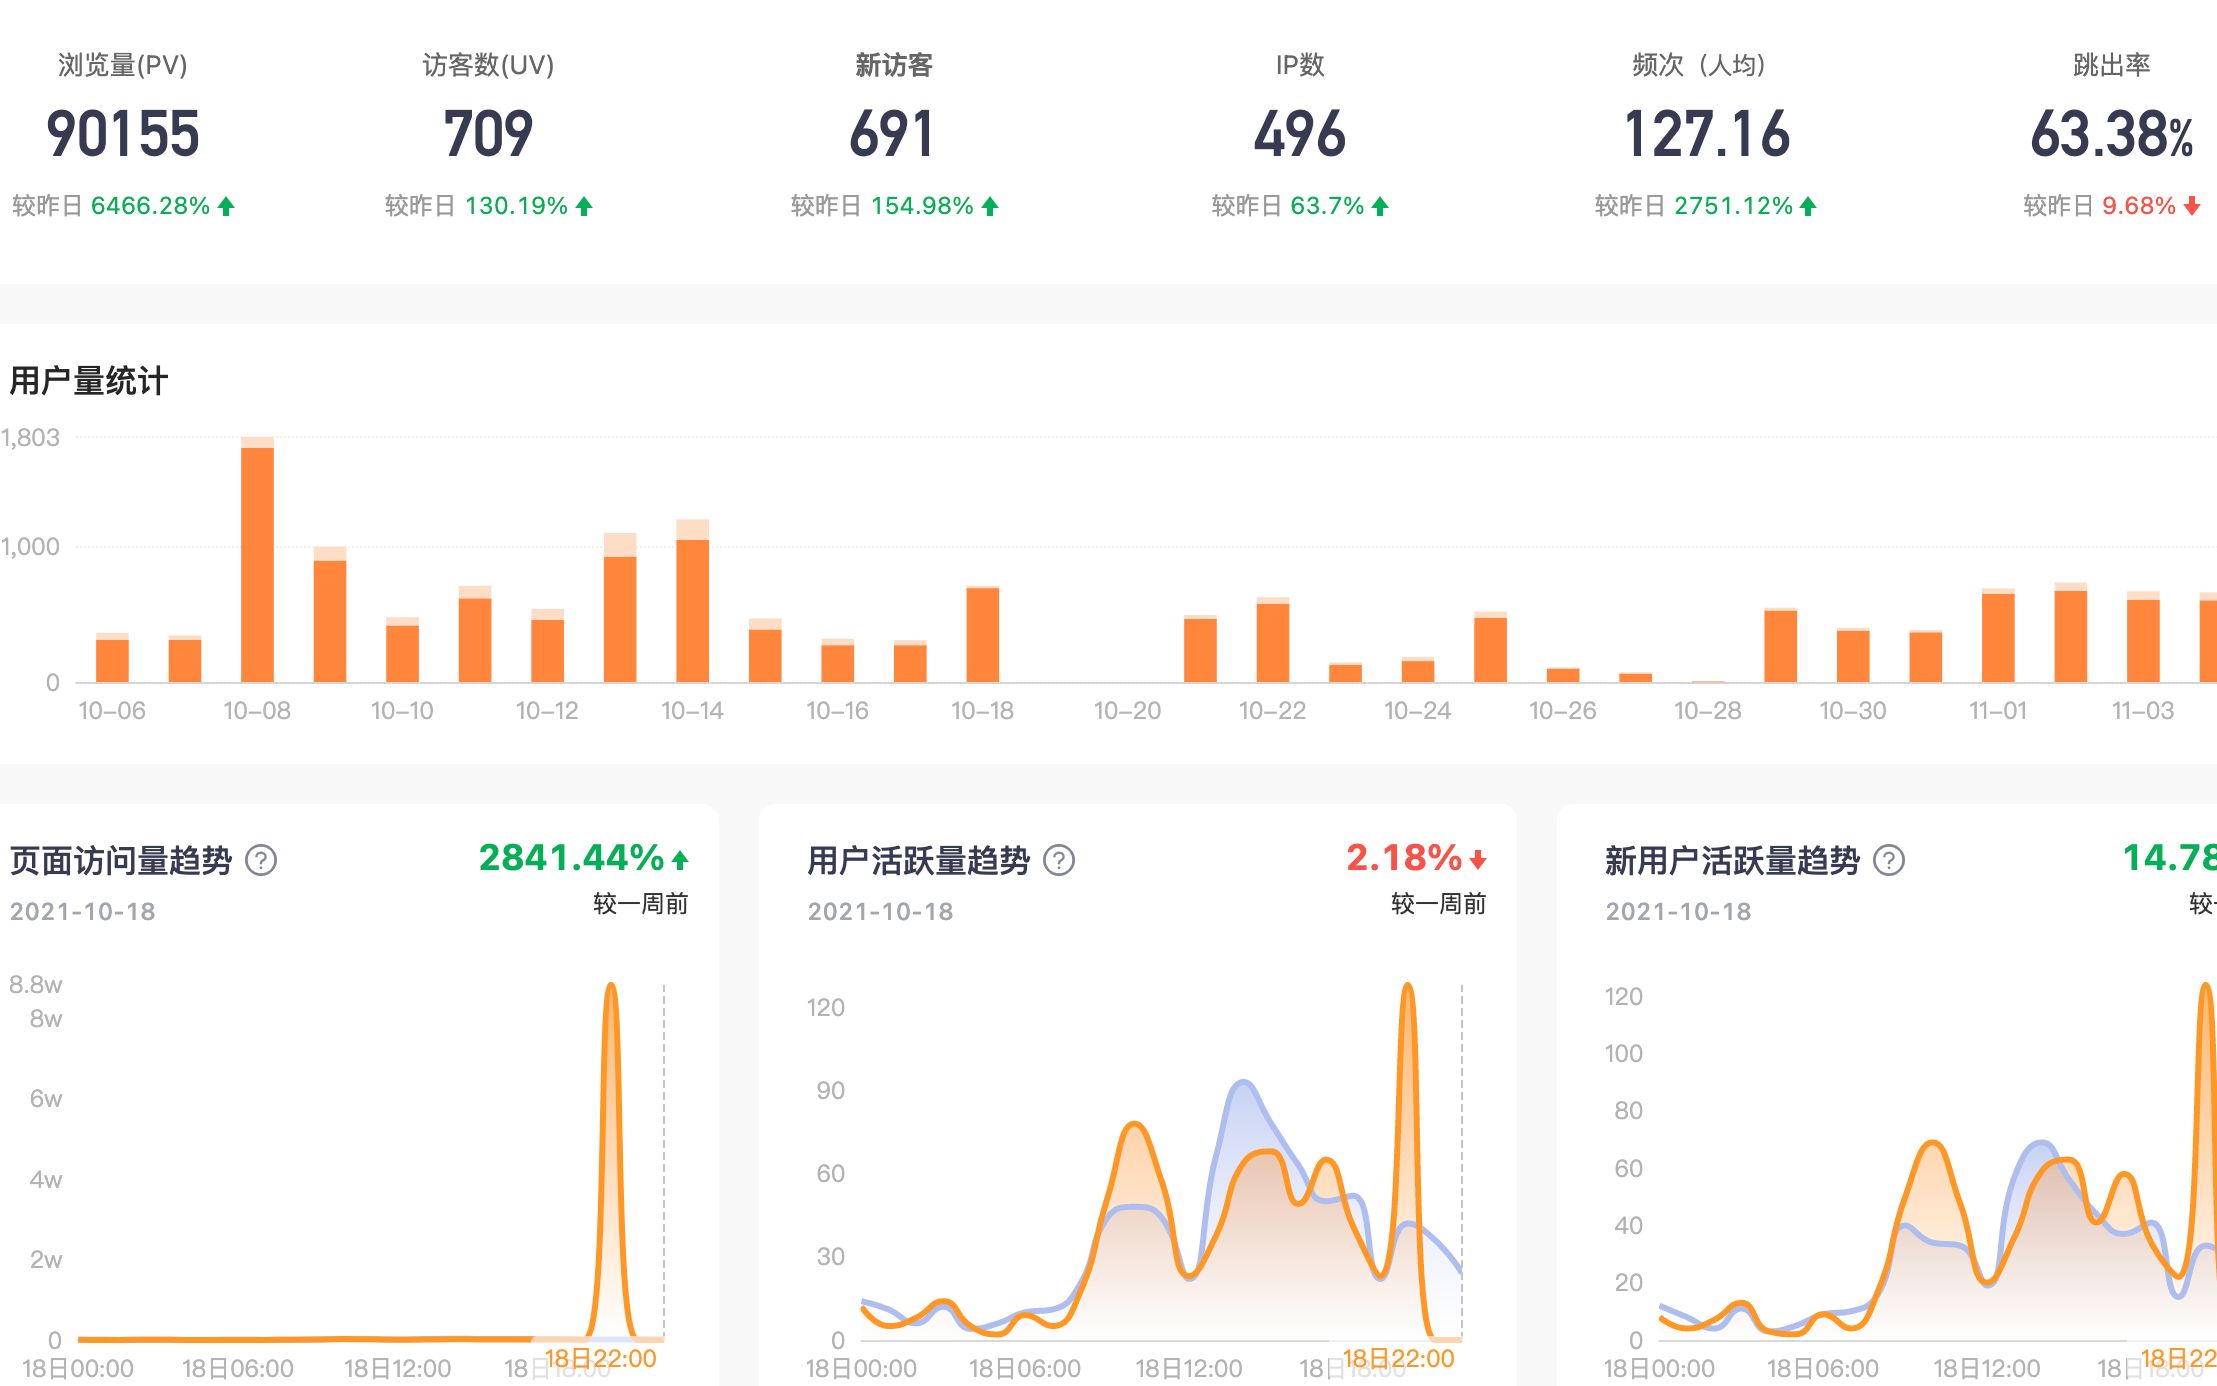2217x1386 pixels.
Task: Click green up arrow under IP数
Action: (x=1380, y=206)
